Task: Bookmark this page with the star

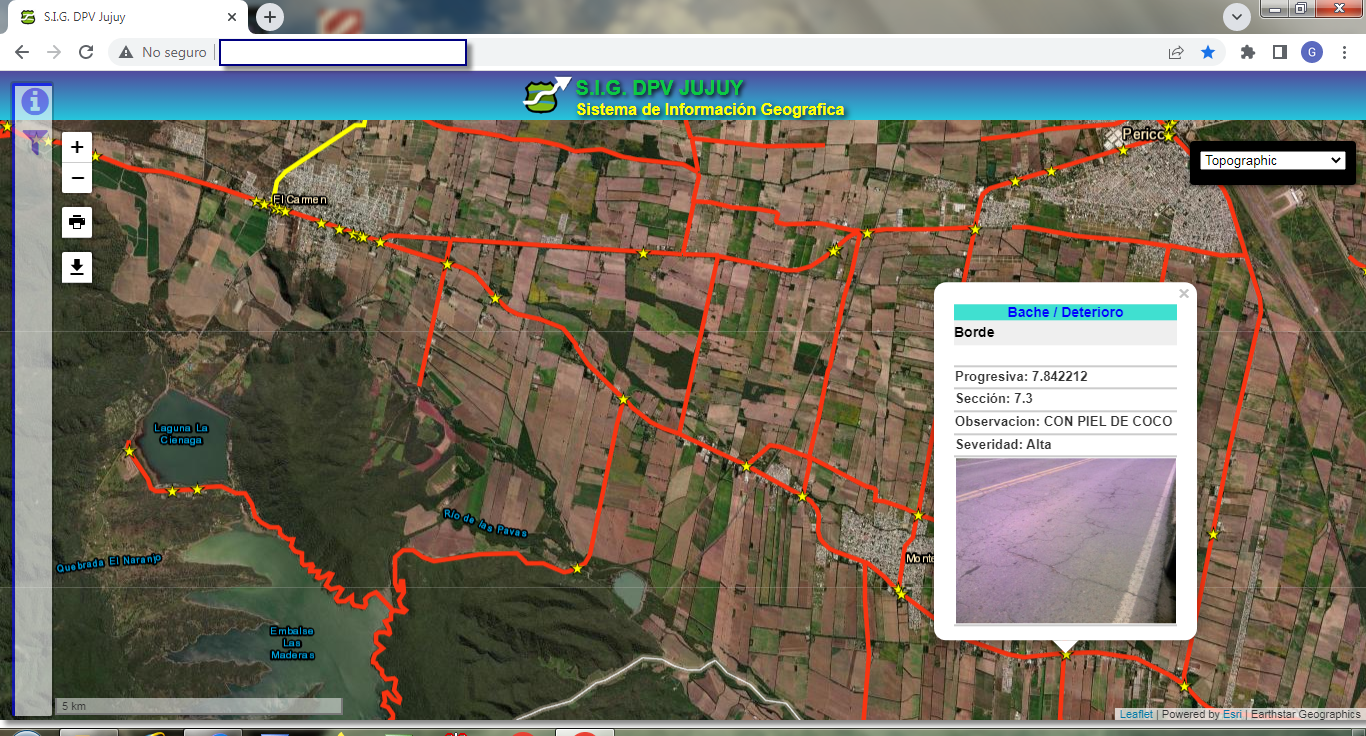Action: click(1208, 52)
